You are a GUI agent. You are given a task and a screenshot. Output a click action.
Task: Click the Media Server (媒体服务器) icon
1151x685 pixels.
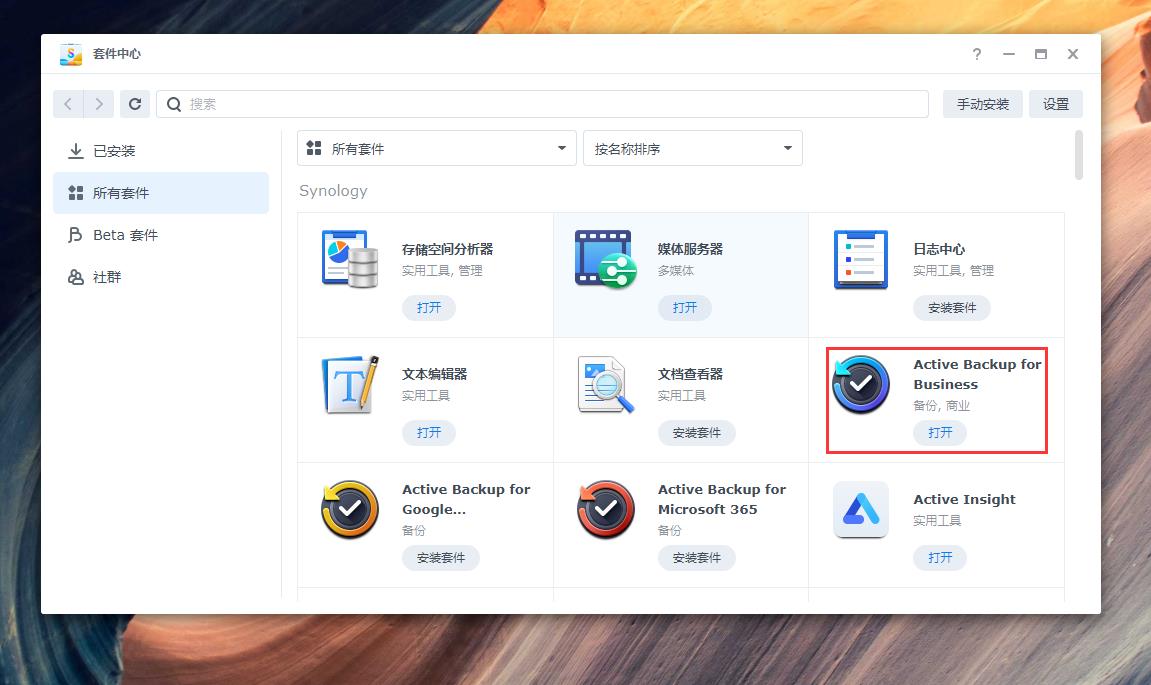click(605, 259)
